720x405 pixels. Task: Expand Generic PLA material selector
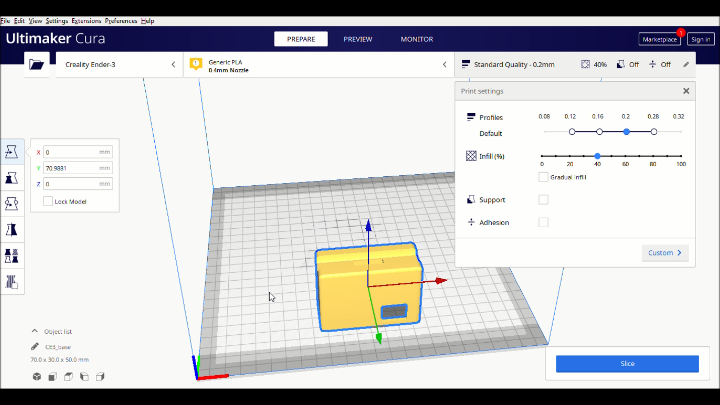coord(319,64)
